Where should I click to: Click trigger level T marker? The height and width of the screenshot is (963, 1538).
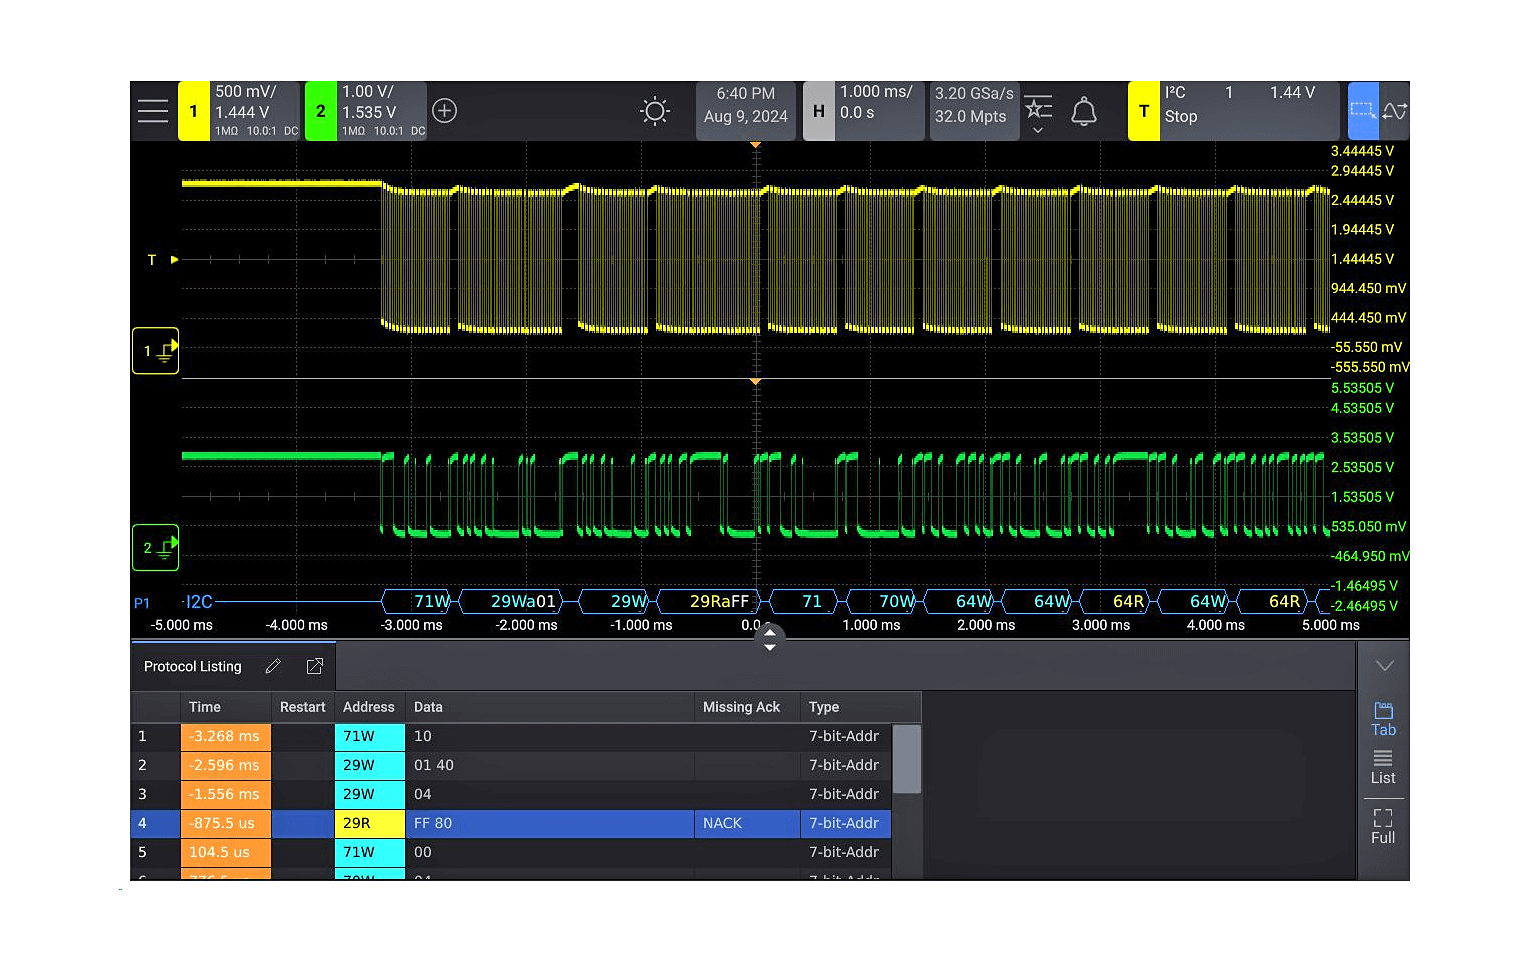(x=161, y=260)
